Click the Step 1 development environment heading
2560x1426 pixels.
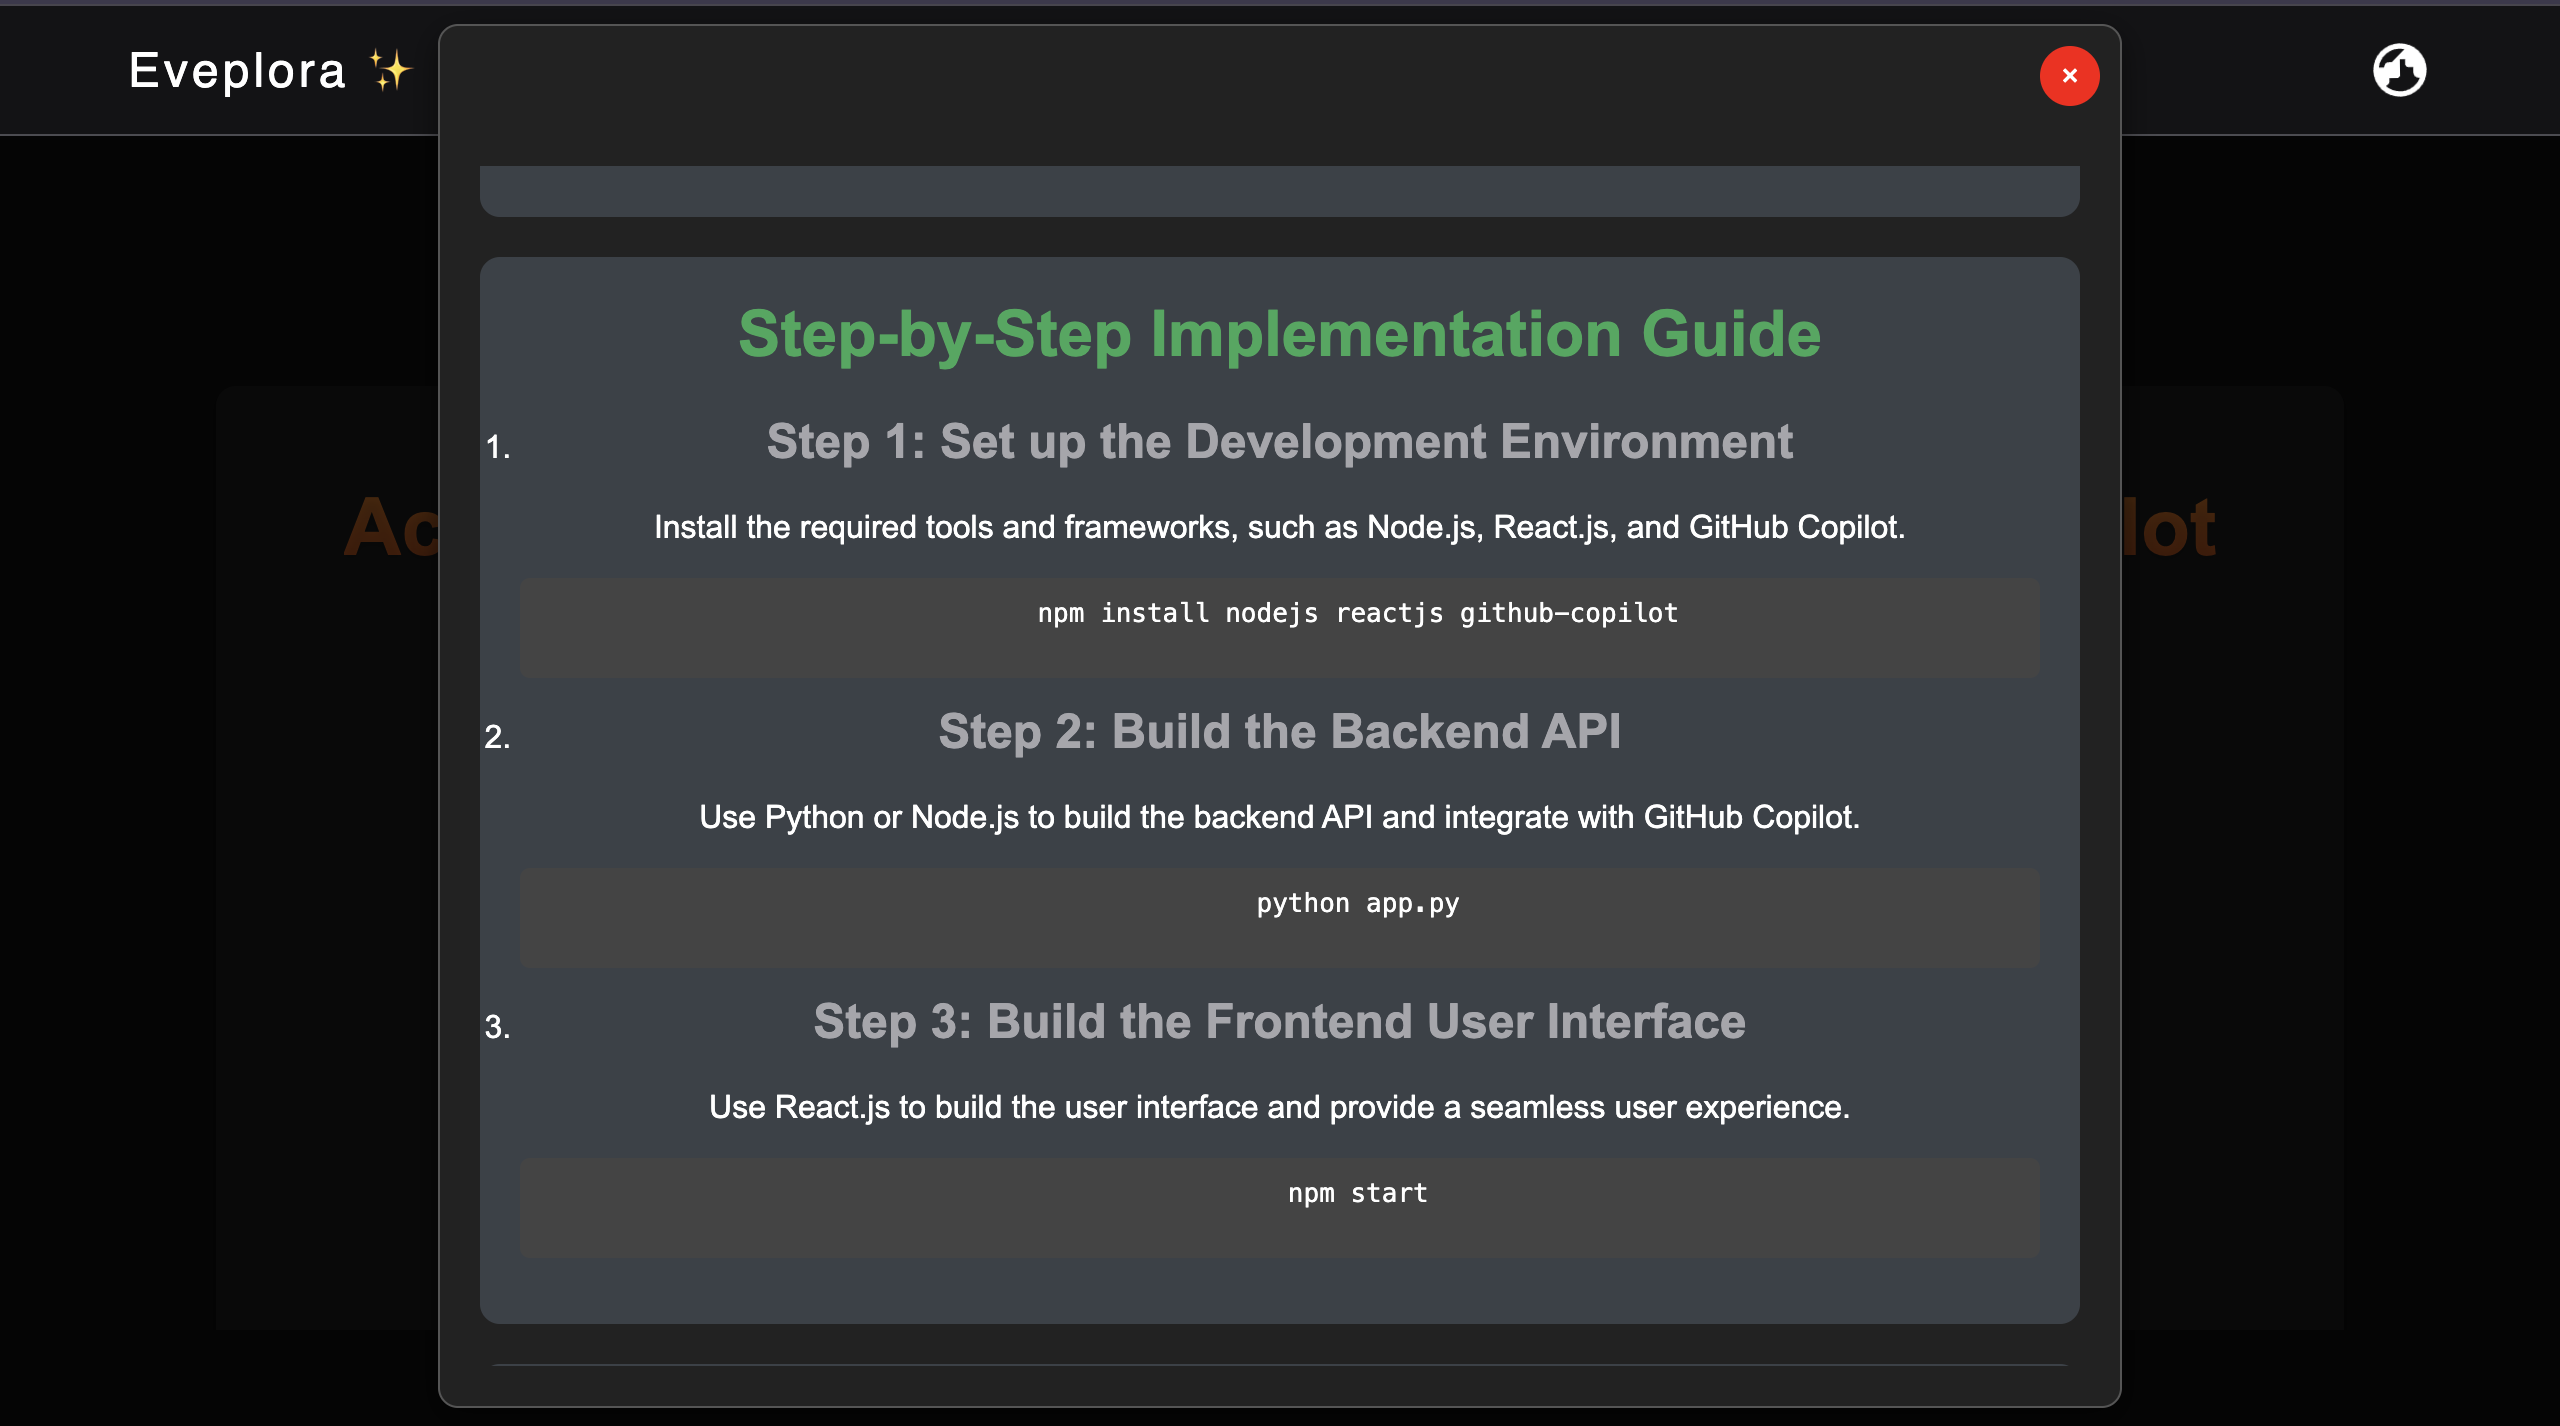(x=1279, y=442)
